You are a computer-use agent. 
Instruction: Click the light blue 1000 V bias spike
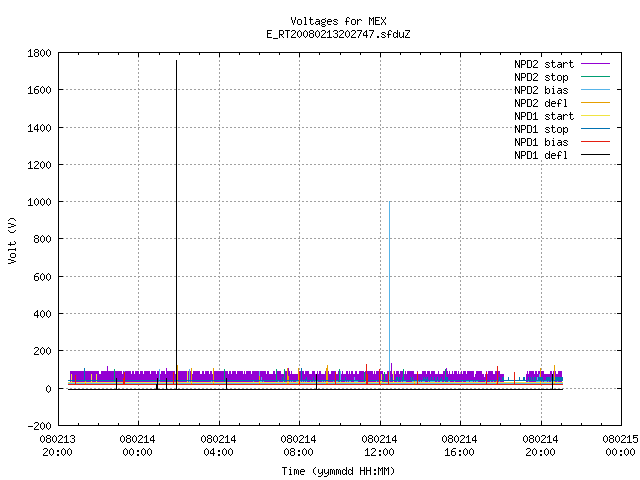click(x=390, y=286)
